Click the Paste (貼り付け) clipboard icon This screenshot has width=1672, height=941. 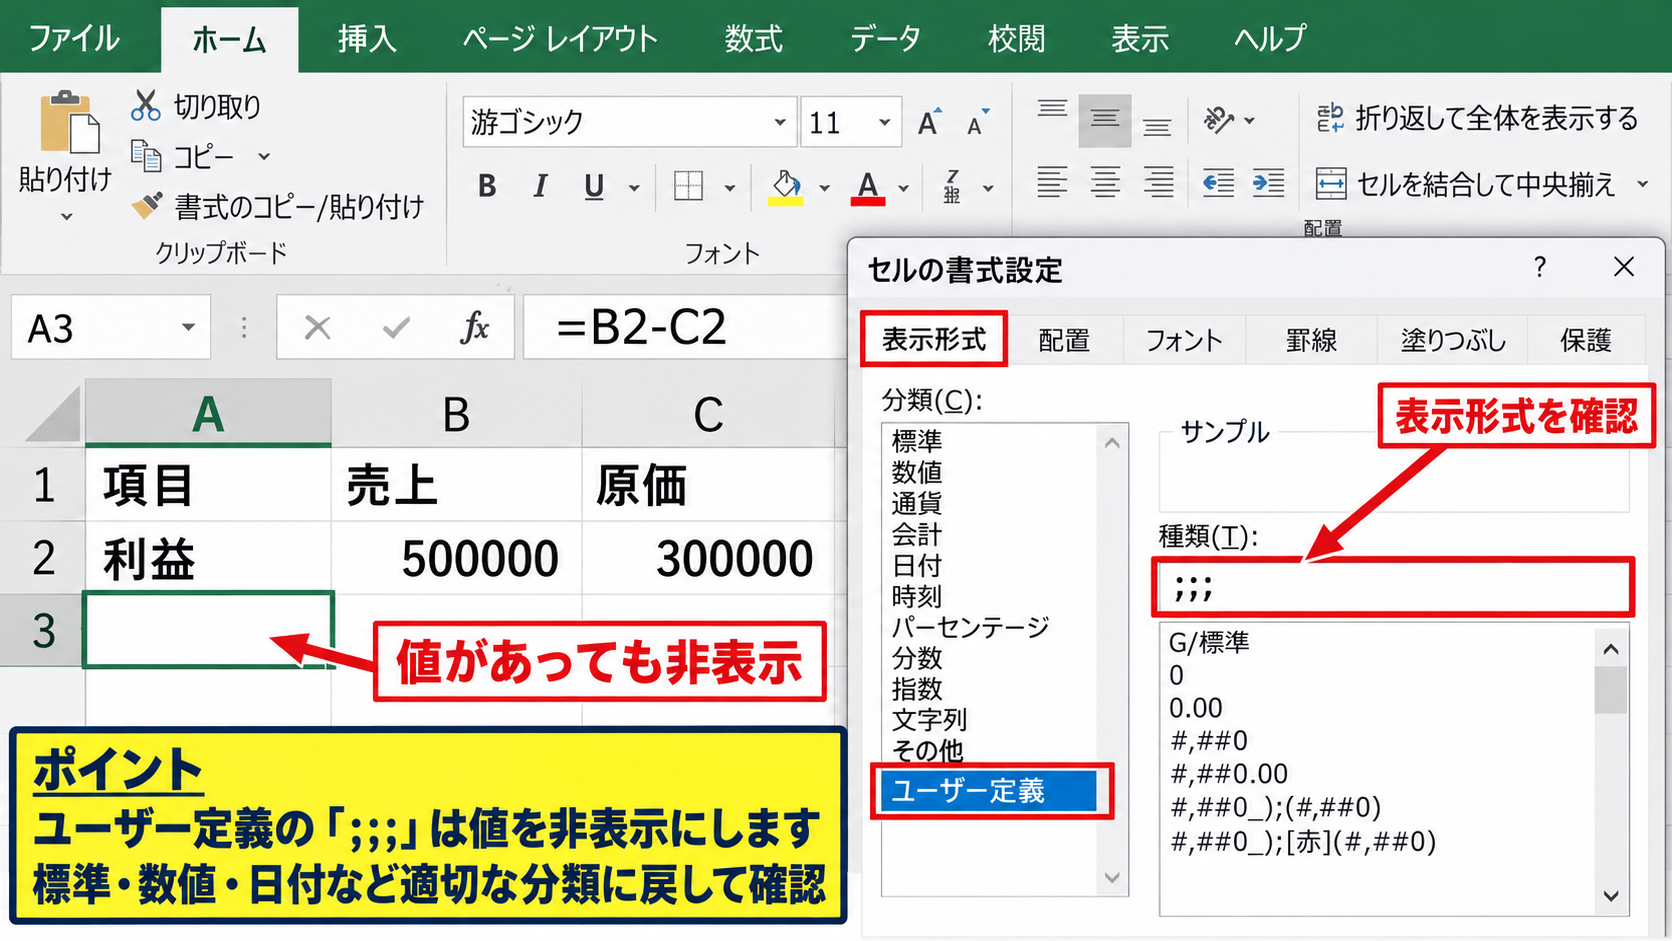click(68, 124)
